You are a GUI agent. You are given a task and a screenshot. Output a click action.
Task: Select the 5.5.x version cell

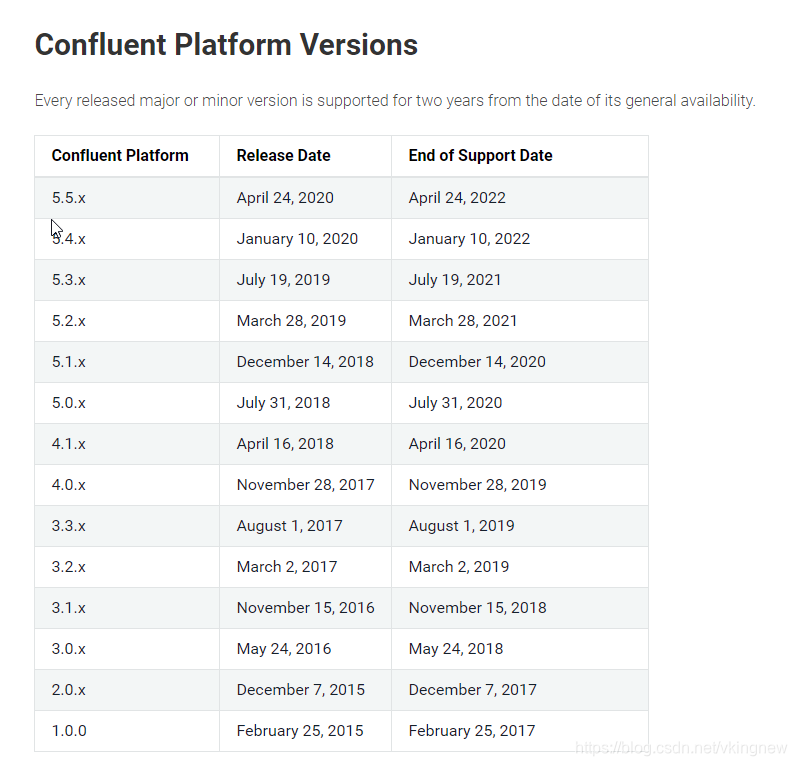point(69,197)
